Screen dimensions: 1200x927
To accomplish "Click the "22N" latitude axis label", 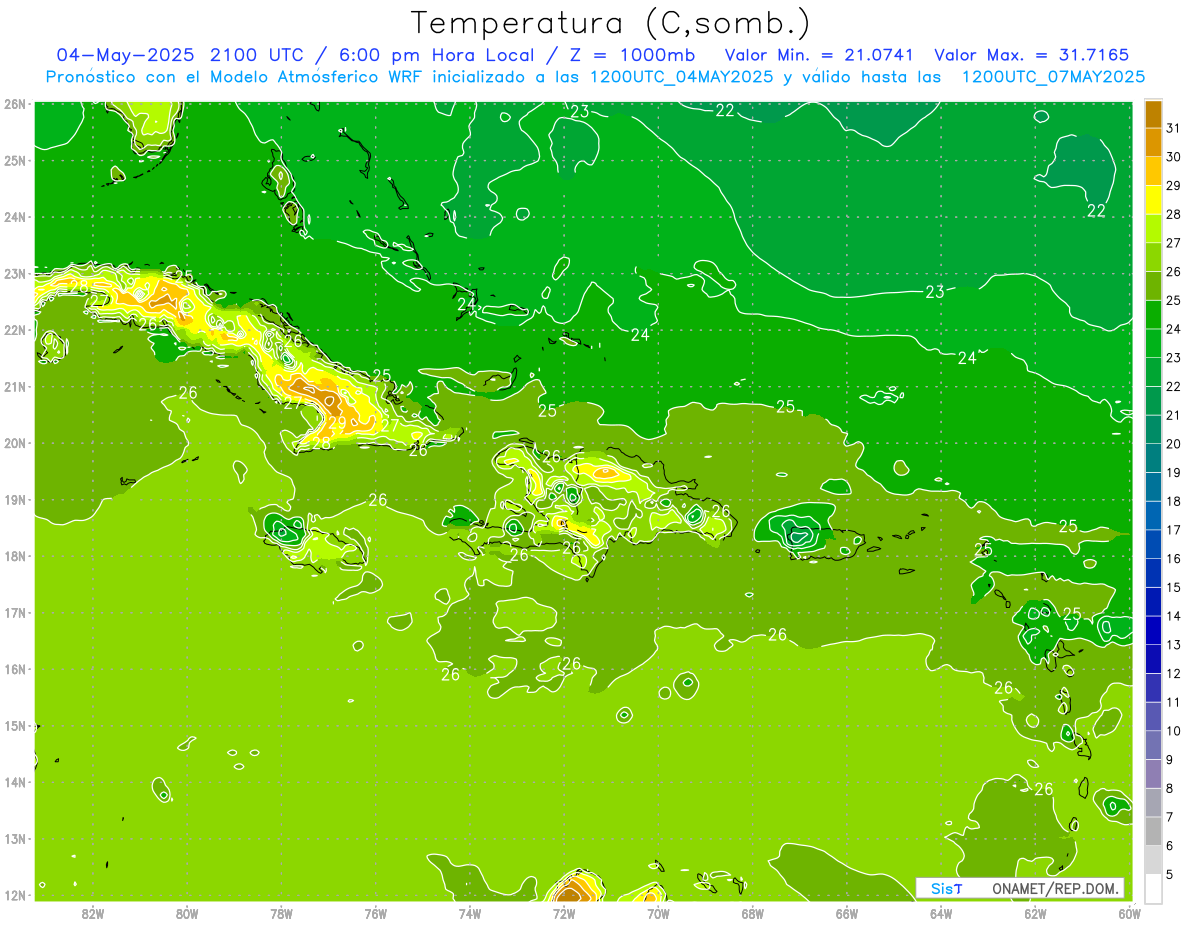I will 15,330.
